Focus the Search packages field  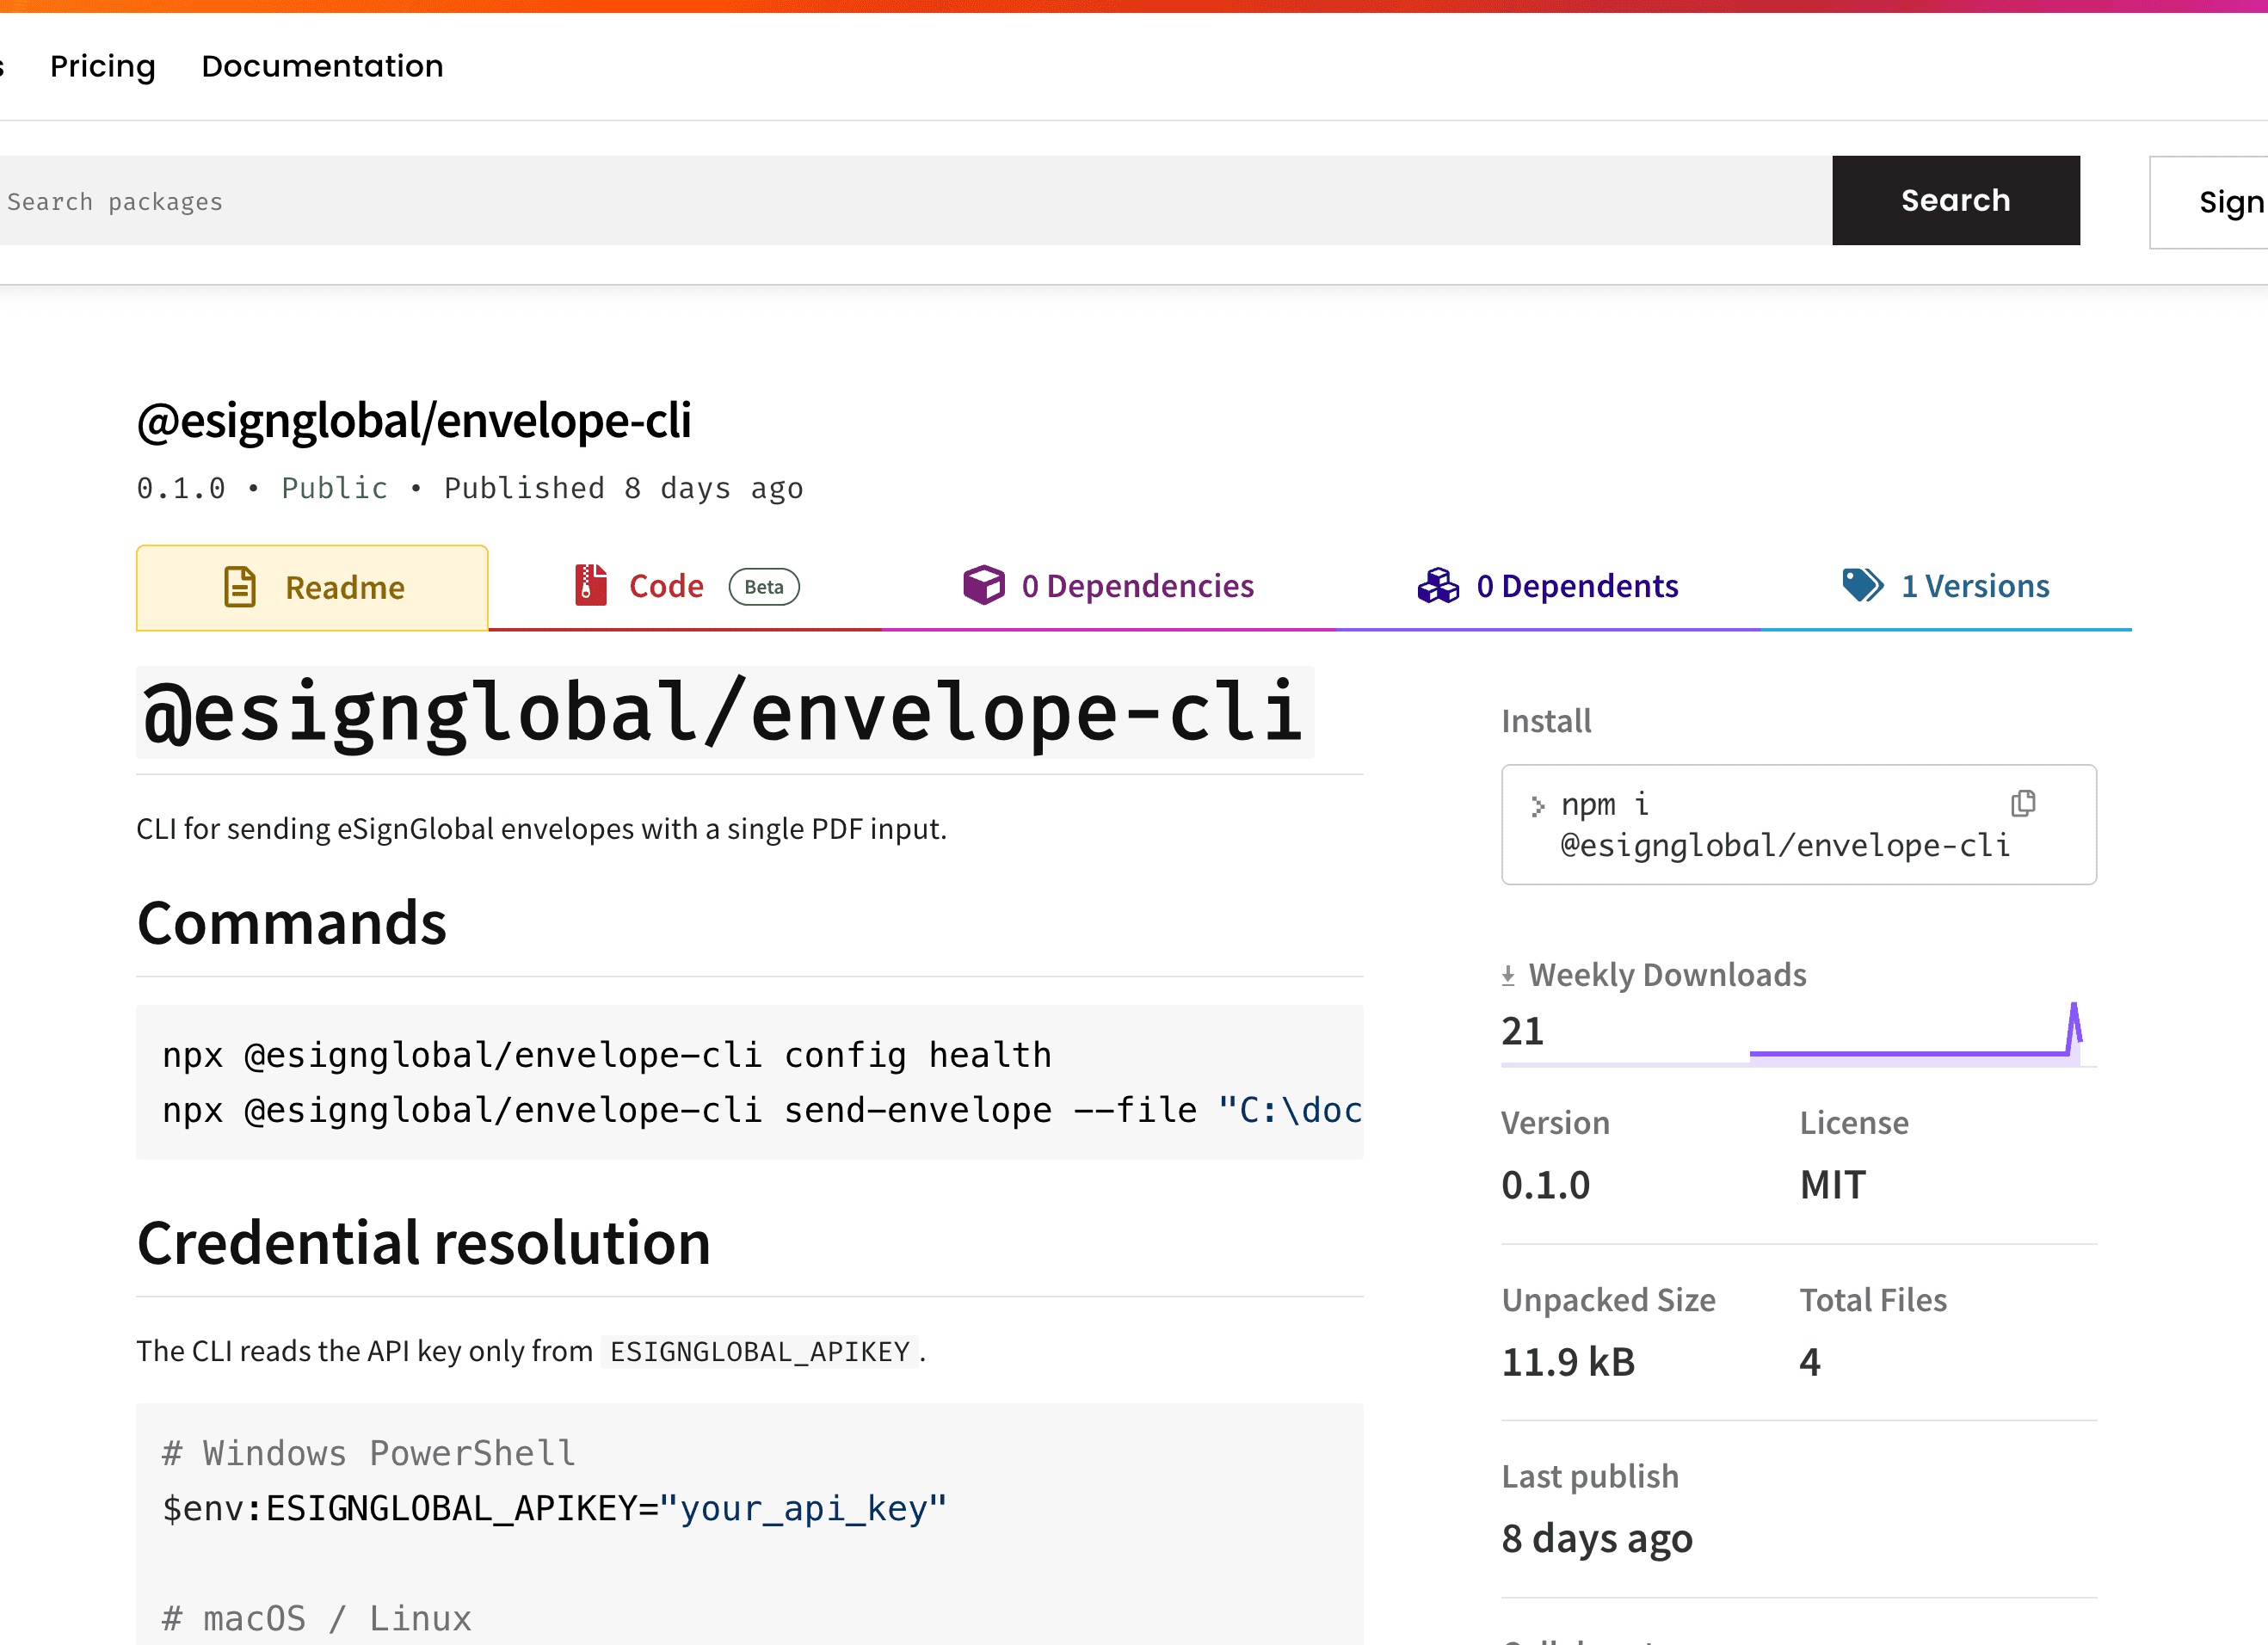pyautogui.click(x=915, y=200)
